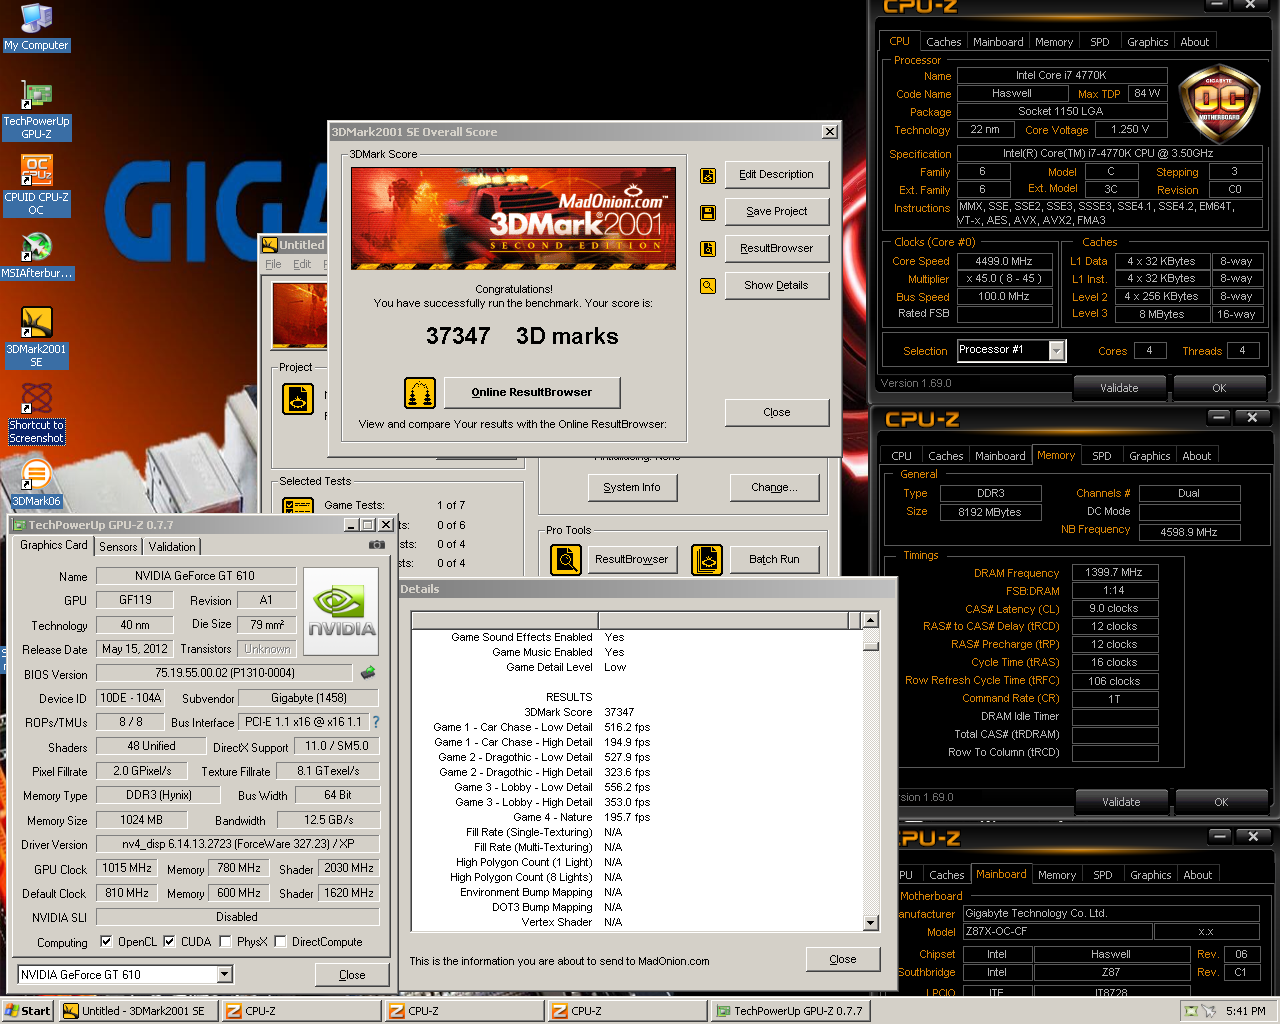Switch to the Sensors tab in GPU-Z
This screenshot has width=1280, height=1024.
coord(118,547)
